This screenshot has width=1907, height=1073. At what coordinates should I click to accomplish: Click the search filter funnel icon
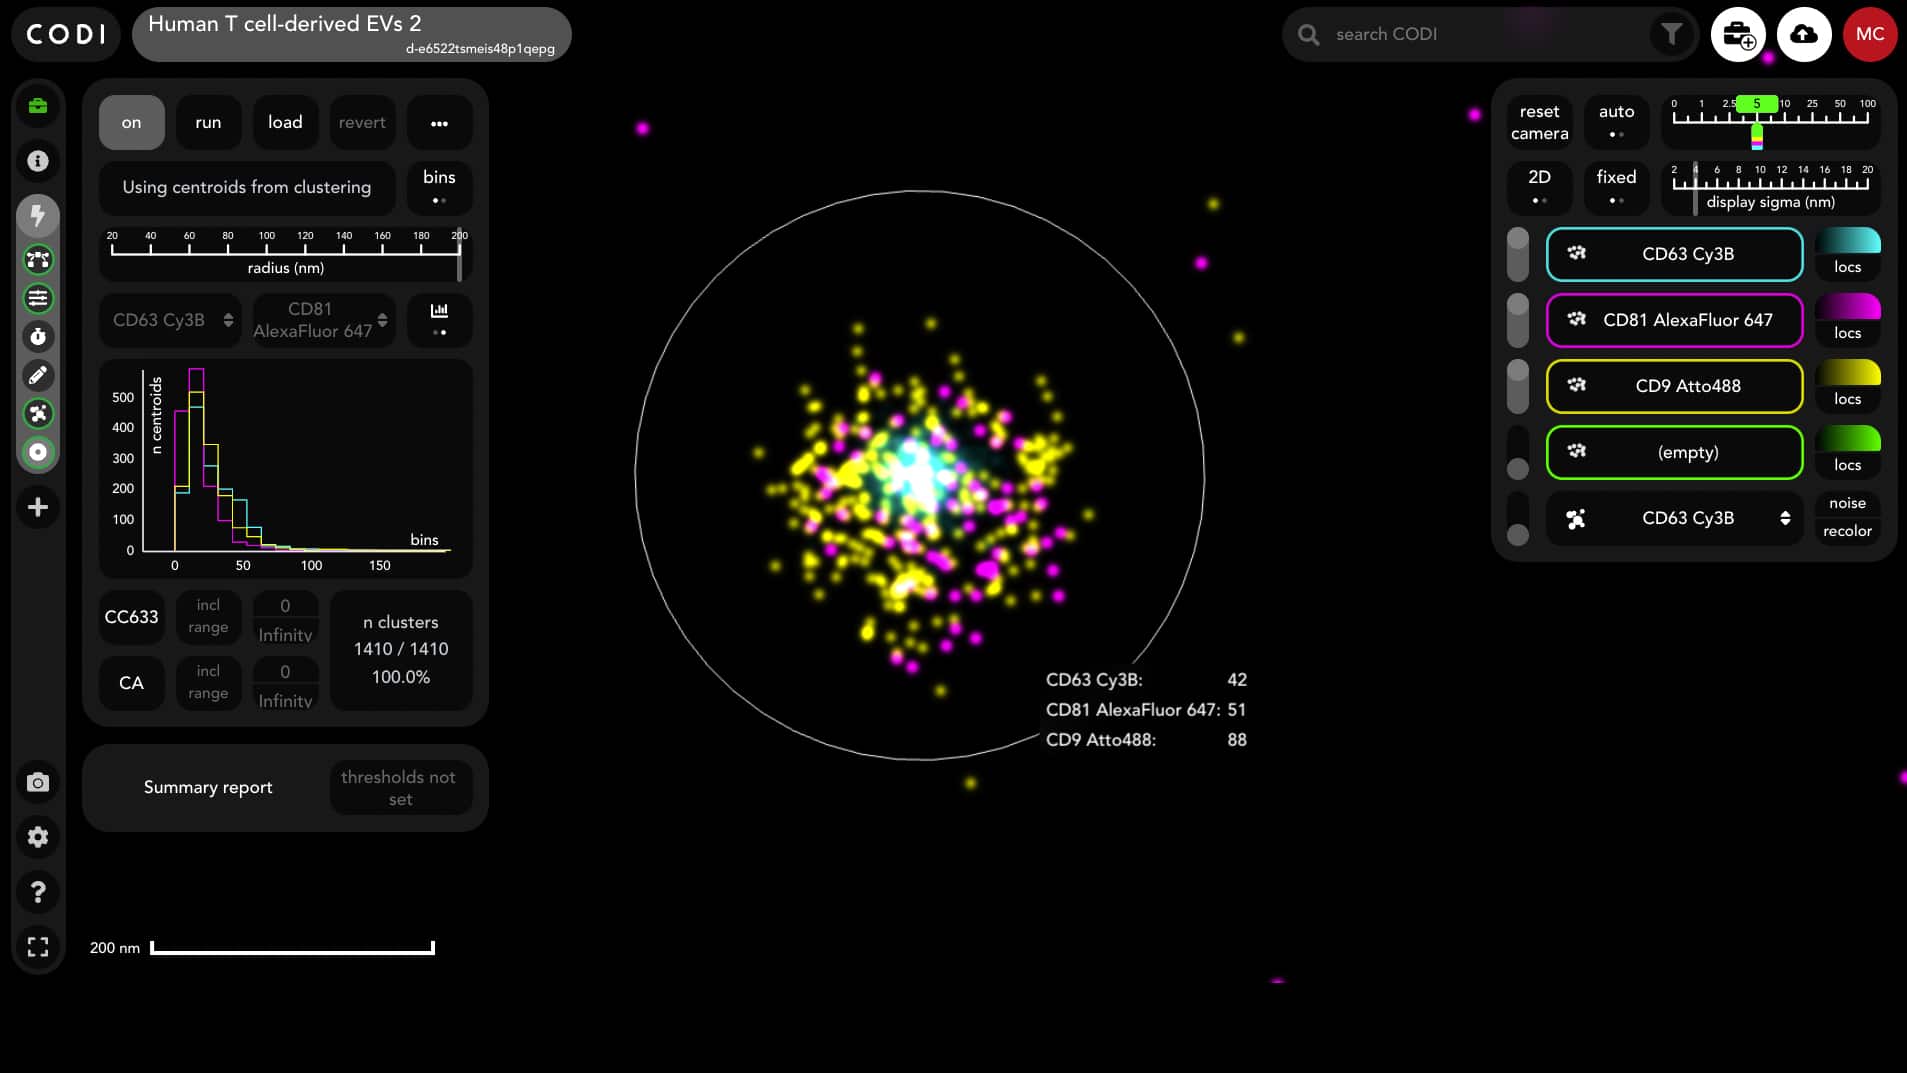coord(1671,34)
